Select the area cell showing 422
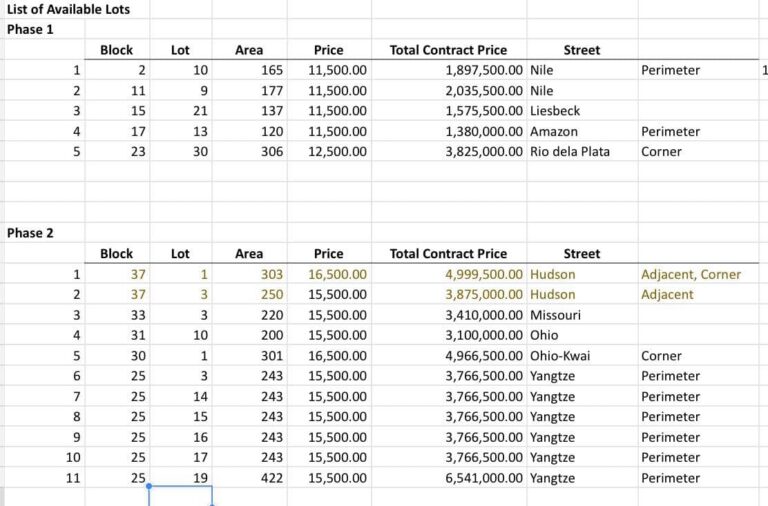 [271, 478]
